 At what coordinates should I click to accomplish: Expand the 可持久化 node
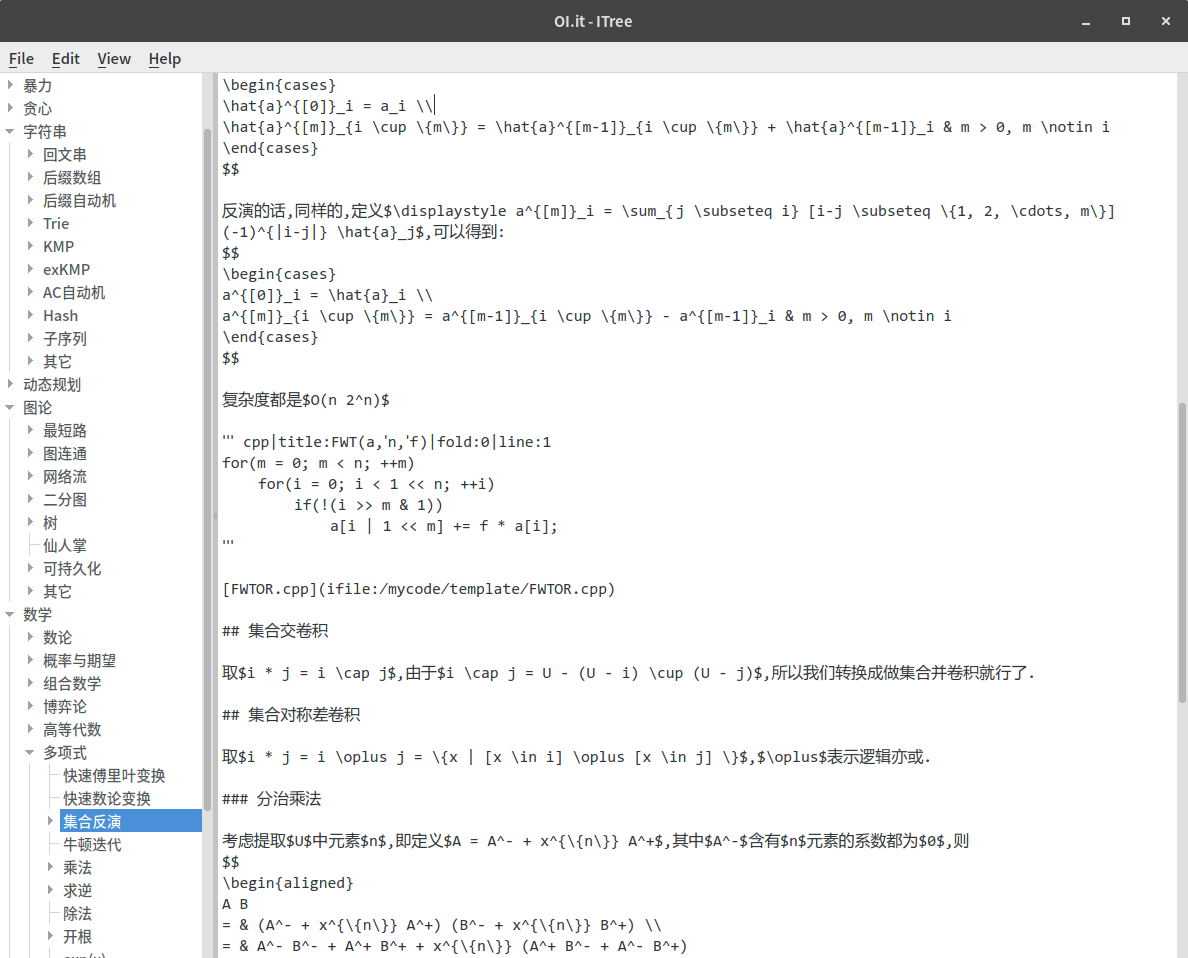pos(30,568)
